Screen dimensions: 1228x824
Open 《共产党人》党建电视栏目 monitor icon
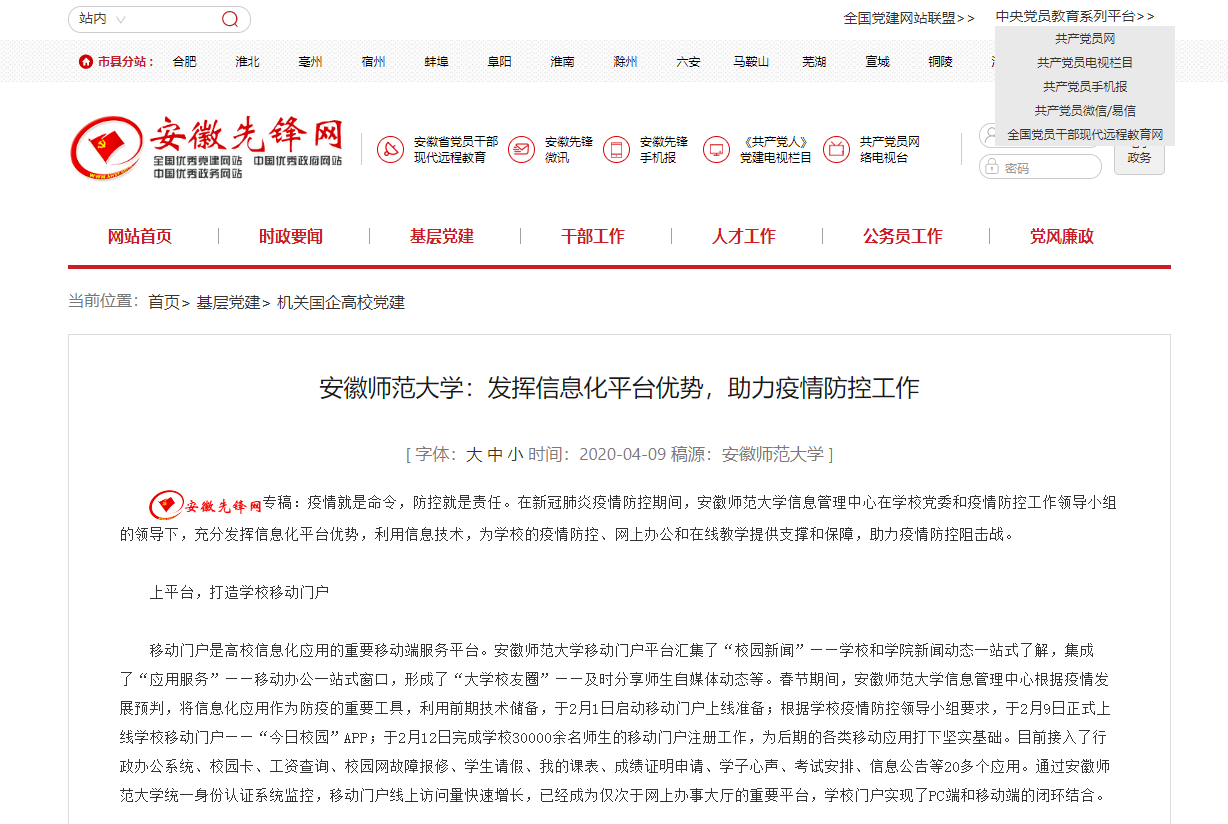pos(716,150)
